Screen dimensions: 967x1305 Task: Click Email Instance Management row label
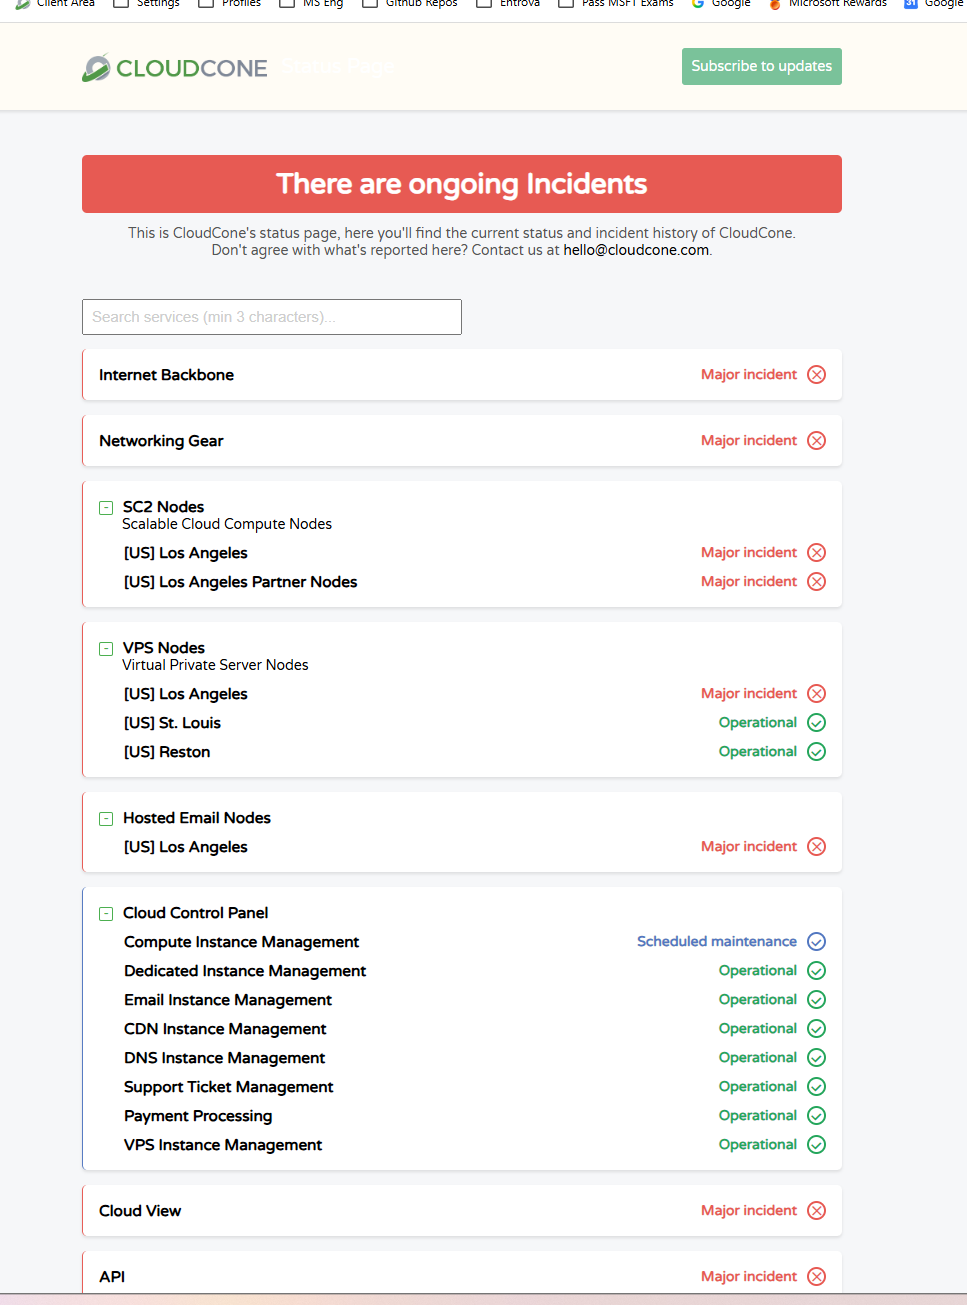228,1000
